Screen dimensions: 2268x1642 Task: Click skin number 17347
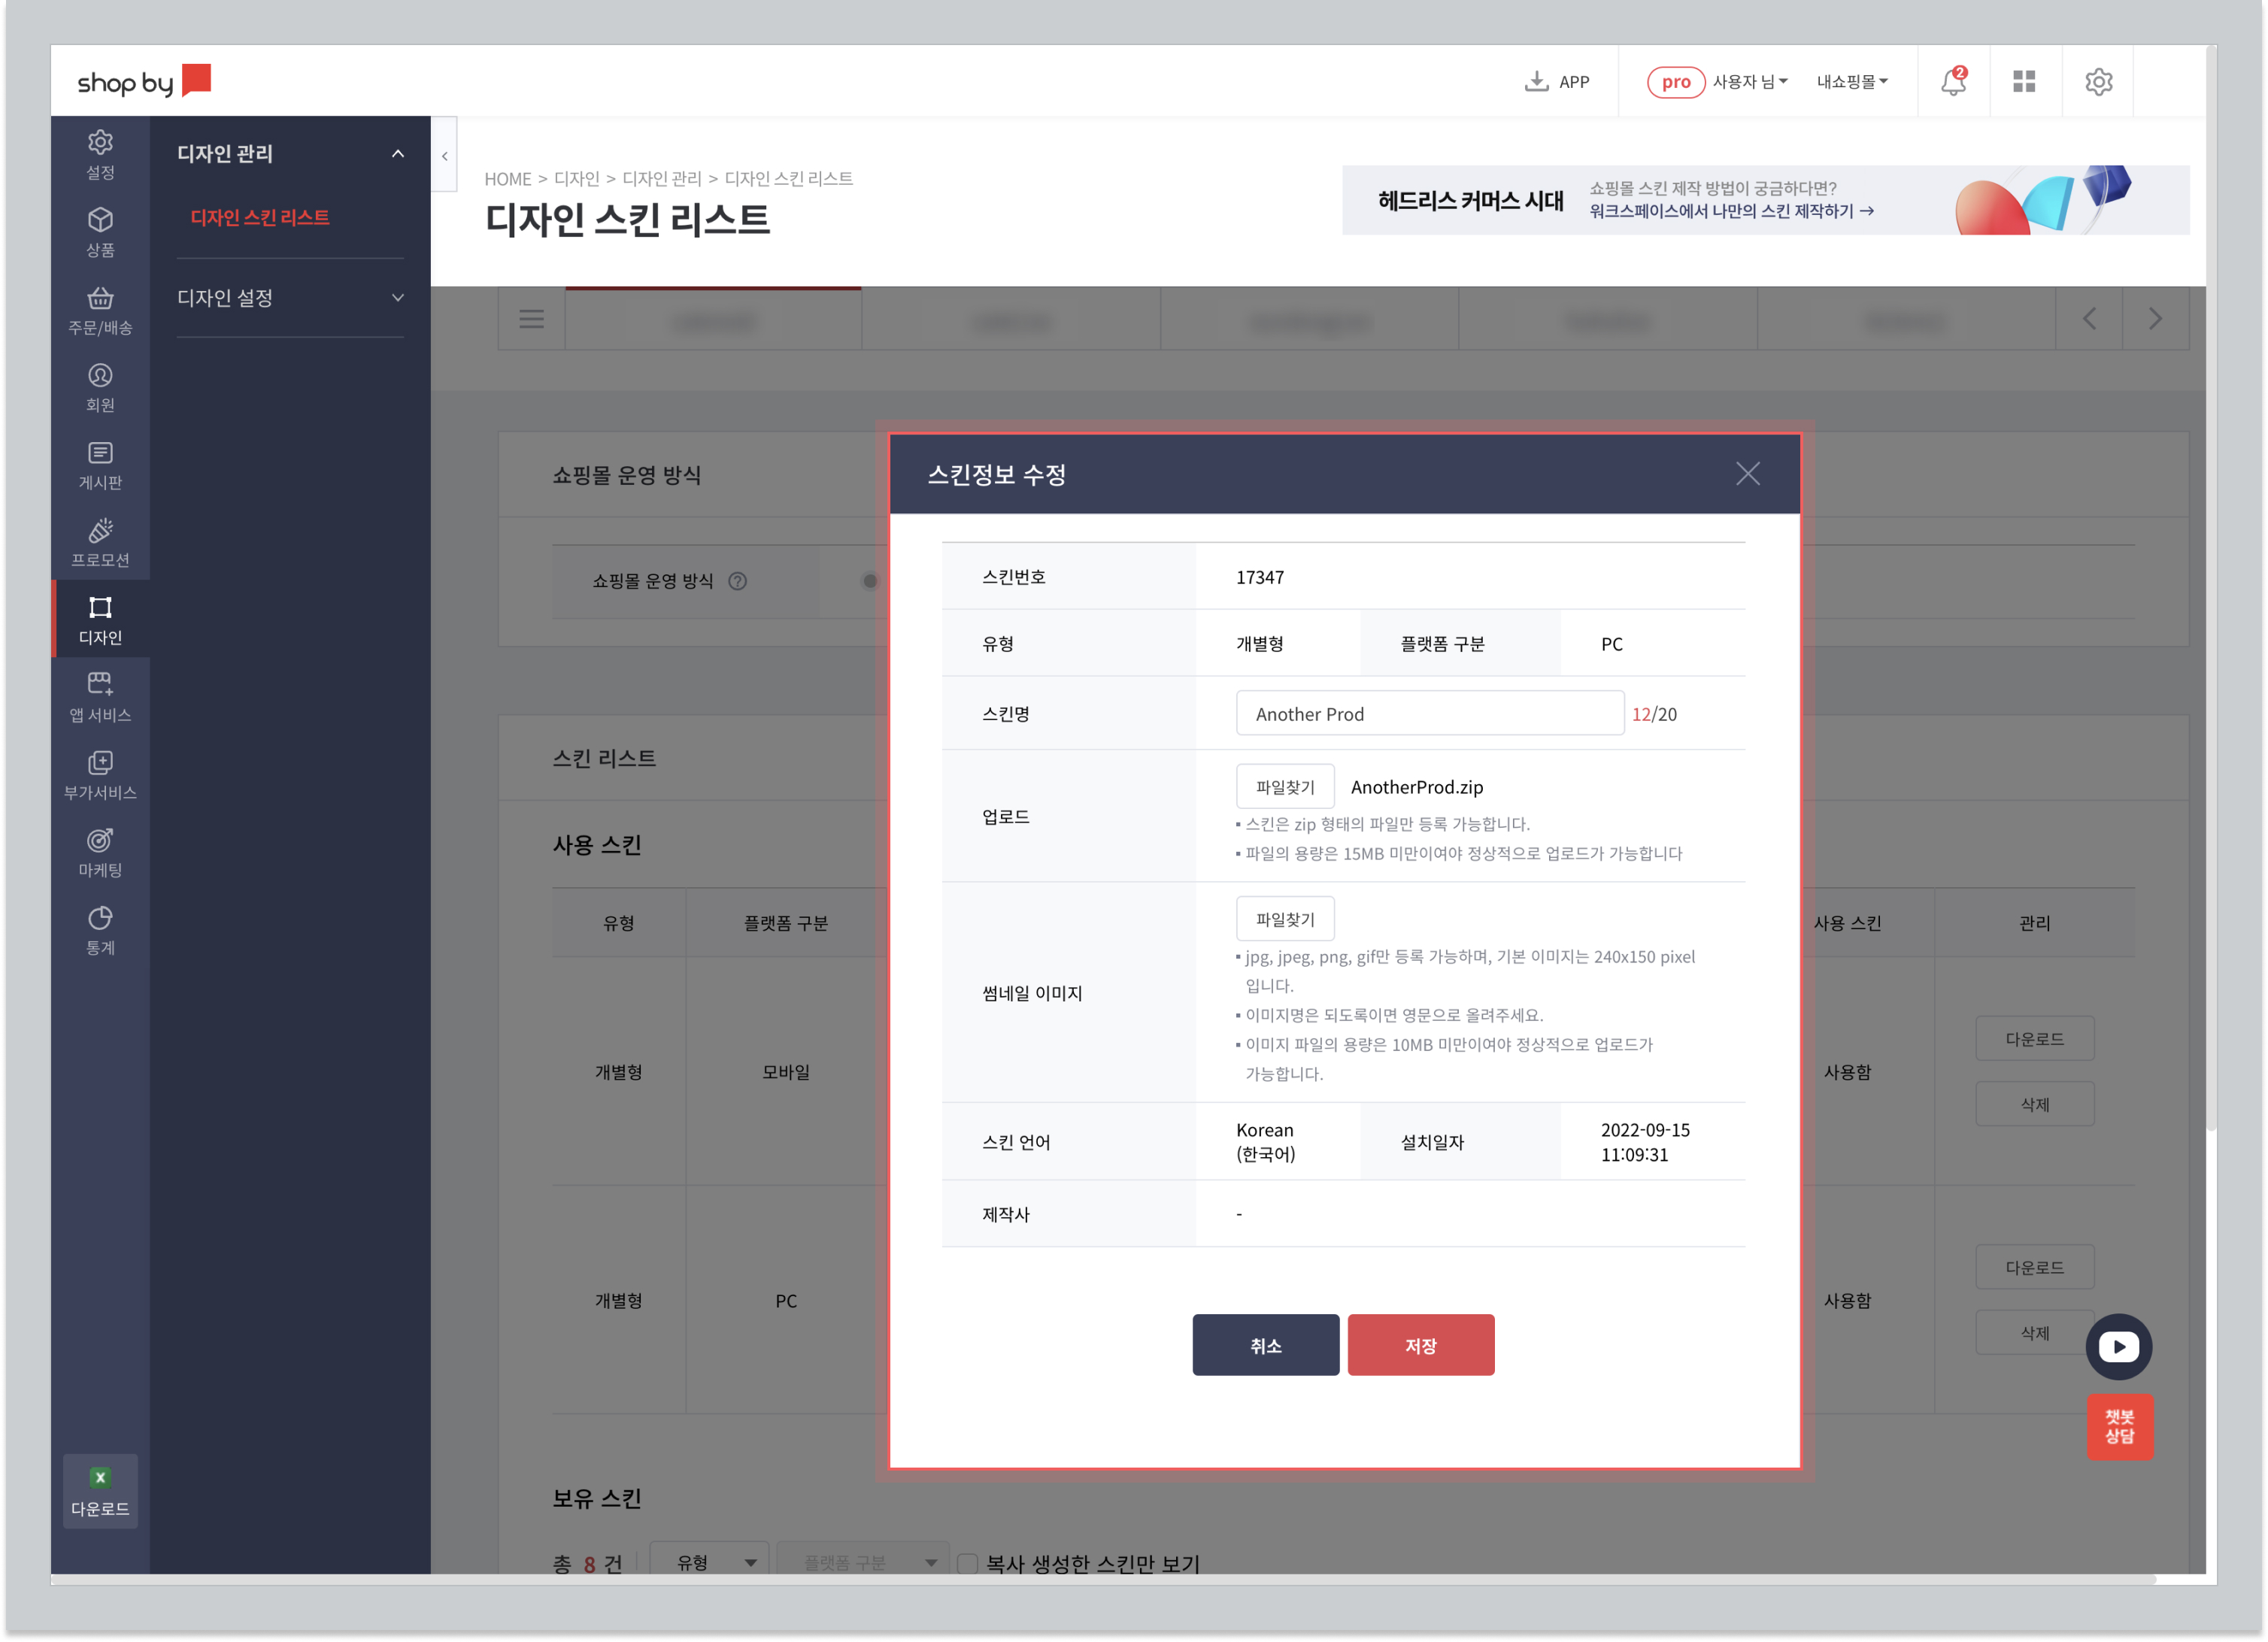(1259, 577)
